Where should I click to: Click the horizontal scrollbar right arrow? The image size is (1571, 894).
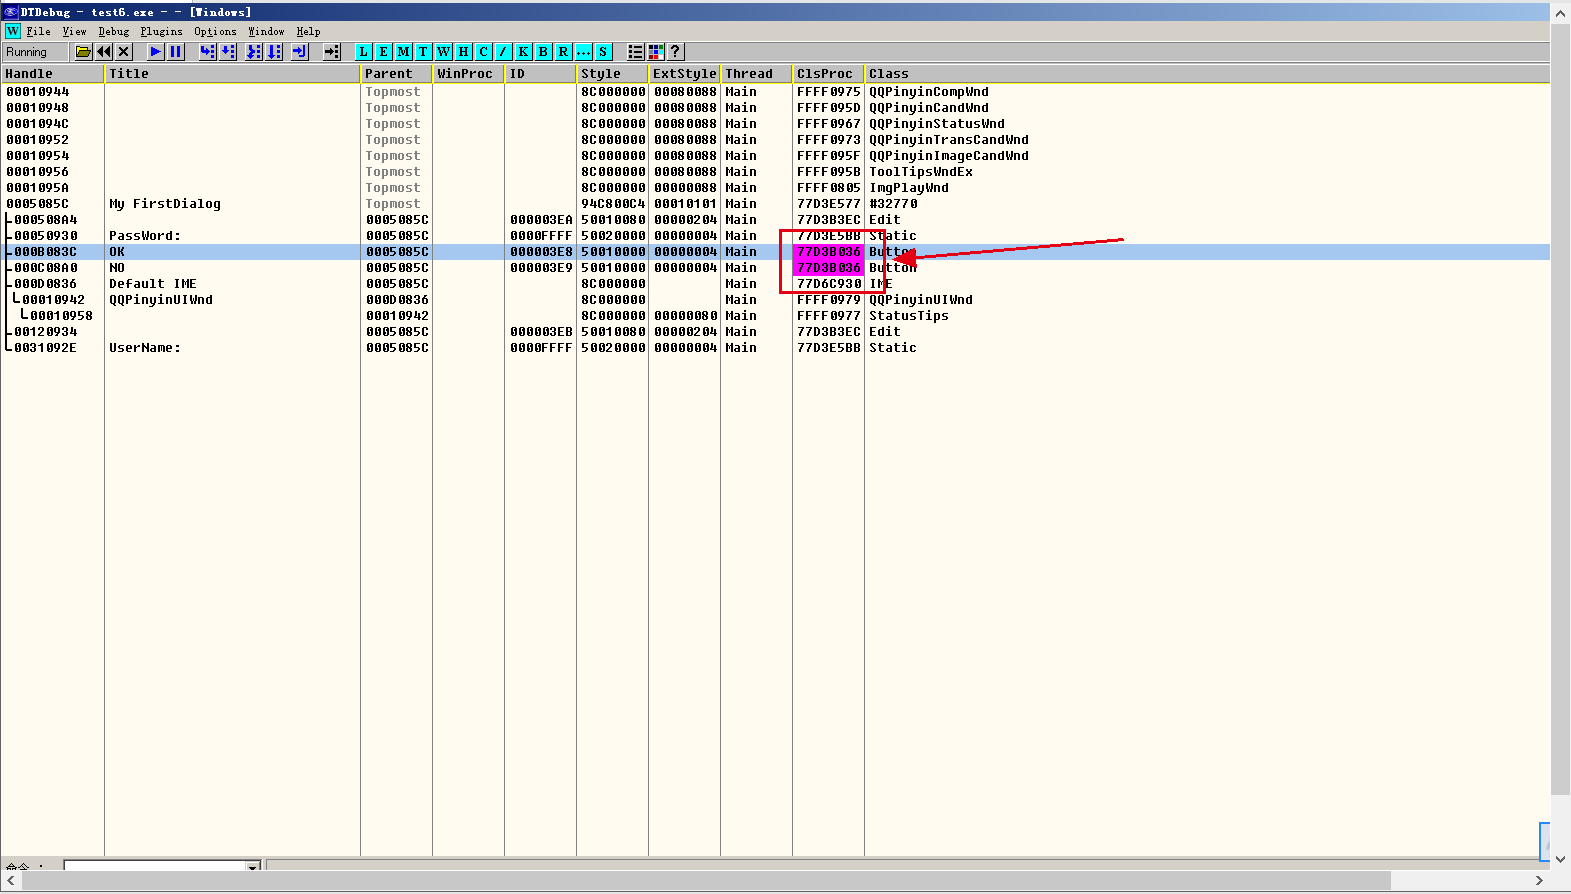1539,881
